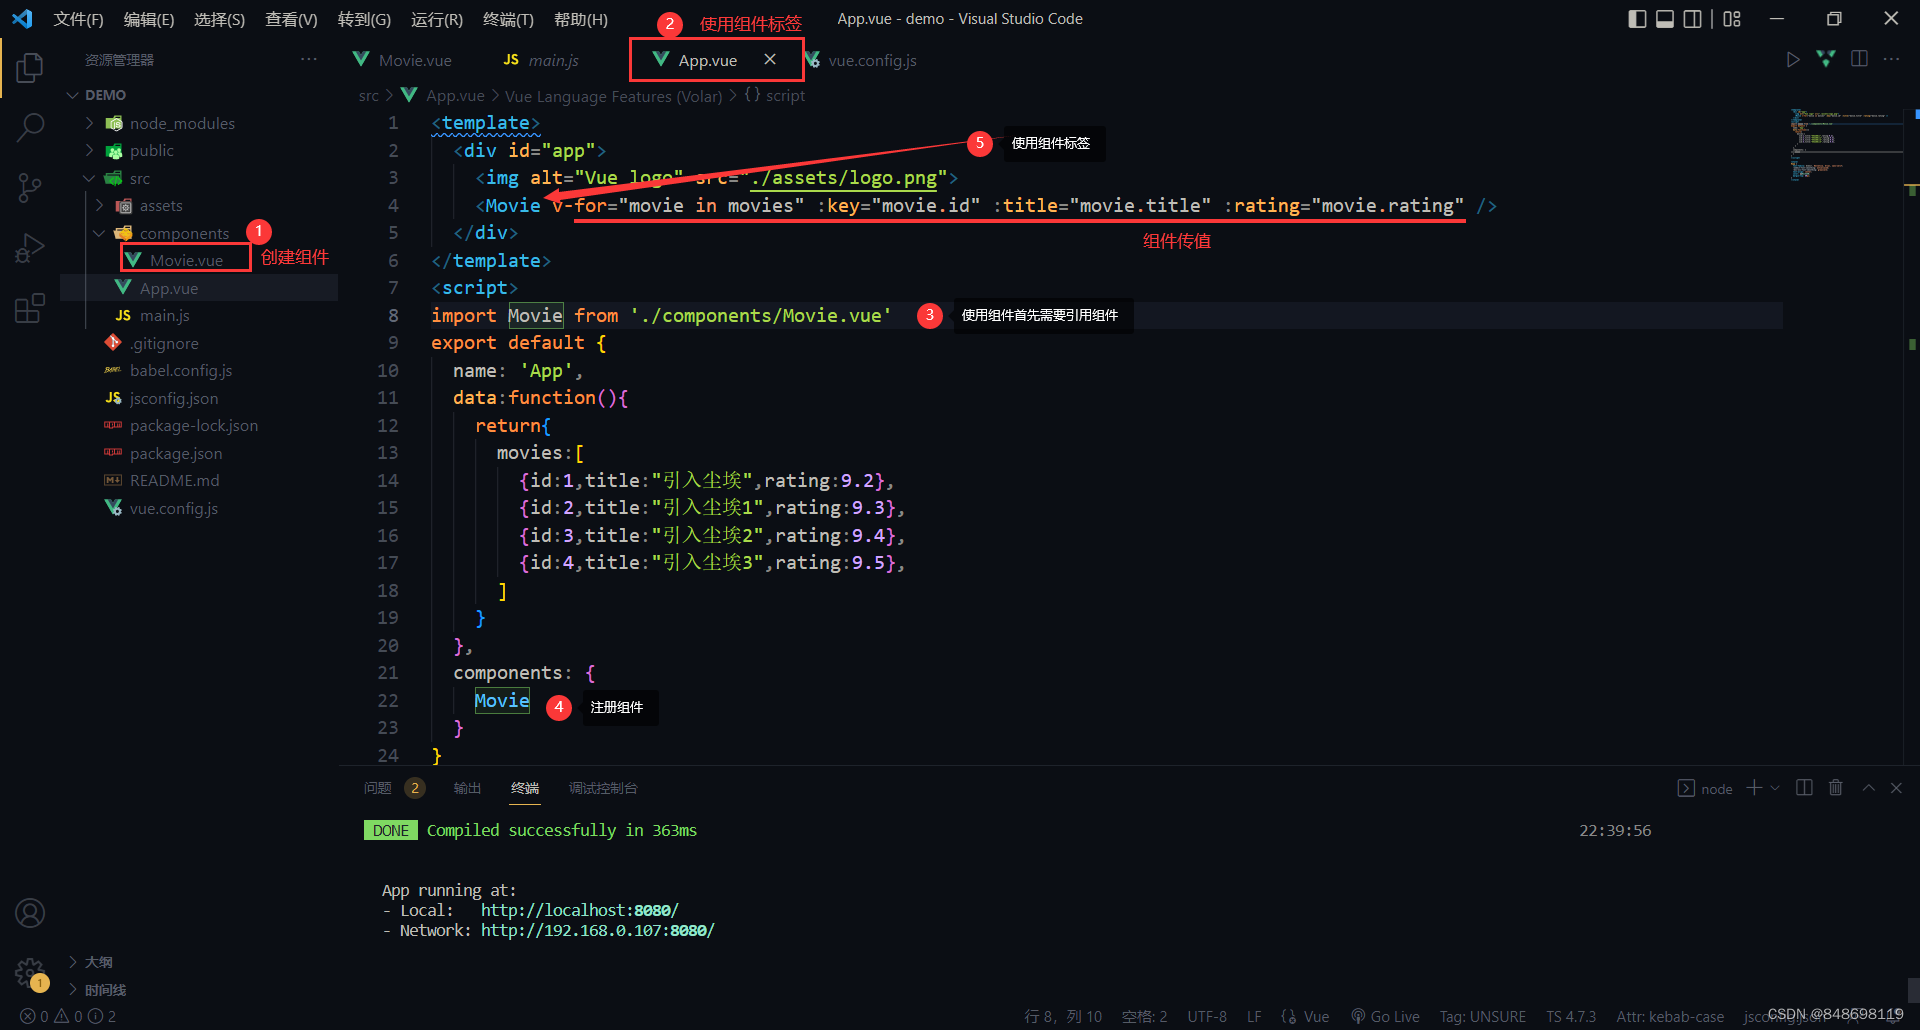Open Explorer More Actions ellipsis

tap(309, 60)
